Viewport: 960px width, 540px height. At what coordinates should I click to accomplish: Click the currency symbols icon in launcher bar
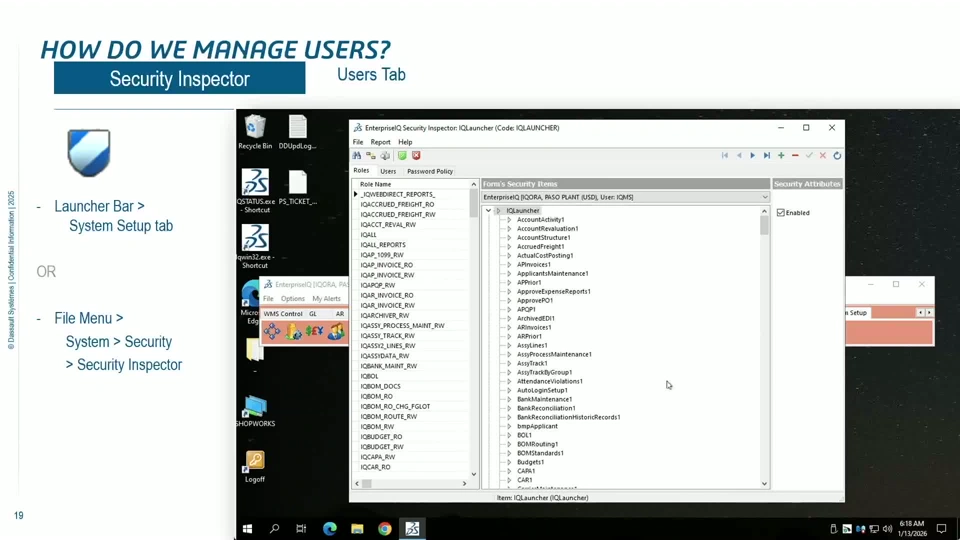pos(315,331)
